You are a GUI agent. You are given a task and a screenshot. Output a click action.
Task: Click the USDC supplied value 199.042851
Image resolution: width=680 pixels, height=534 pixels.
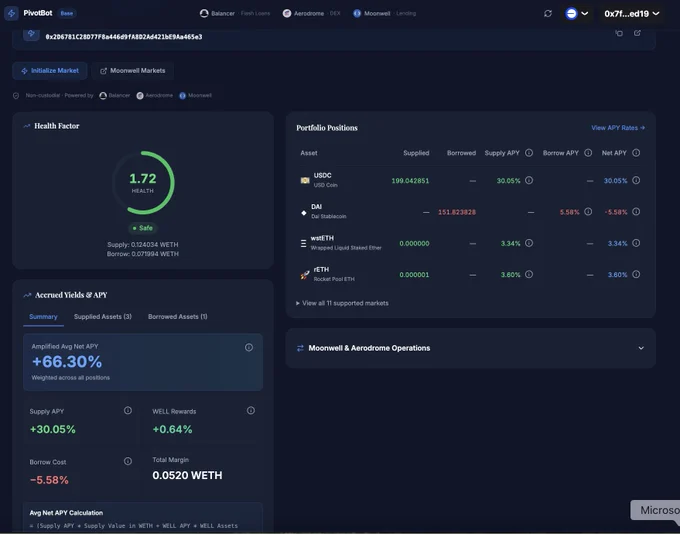point(410,181)
